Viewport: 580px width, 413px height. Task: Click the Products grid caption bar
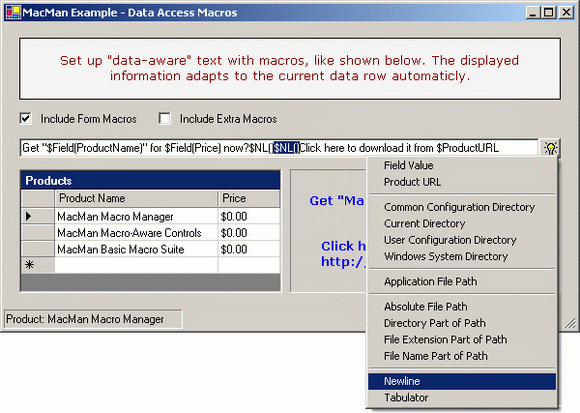(x=150, y=180)
